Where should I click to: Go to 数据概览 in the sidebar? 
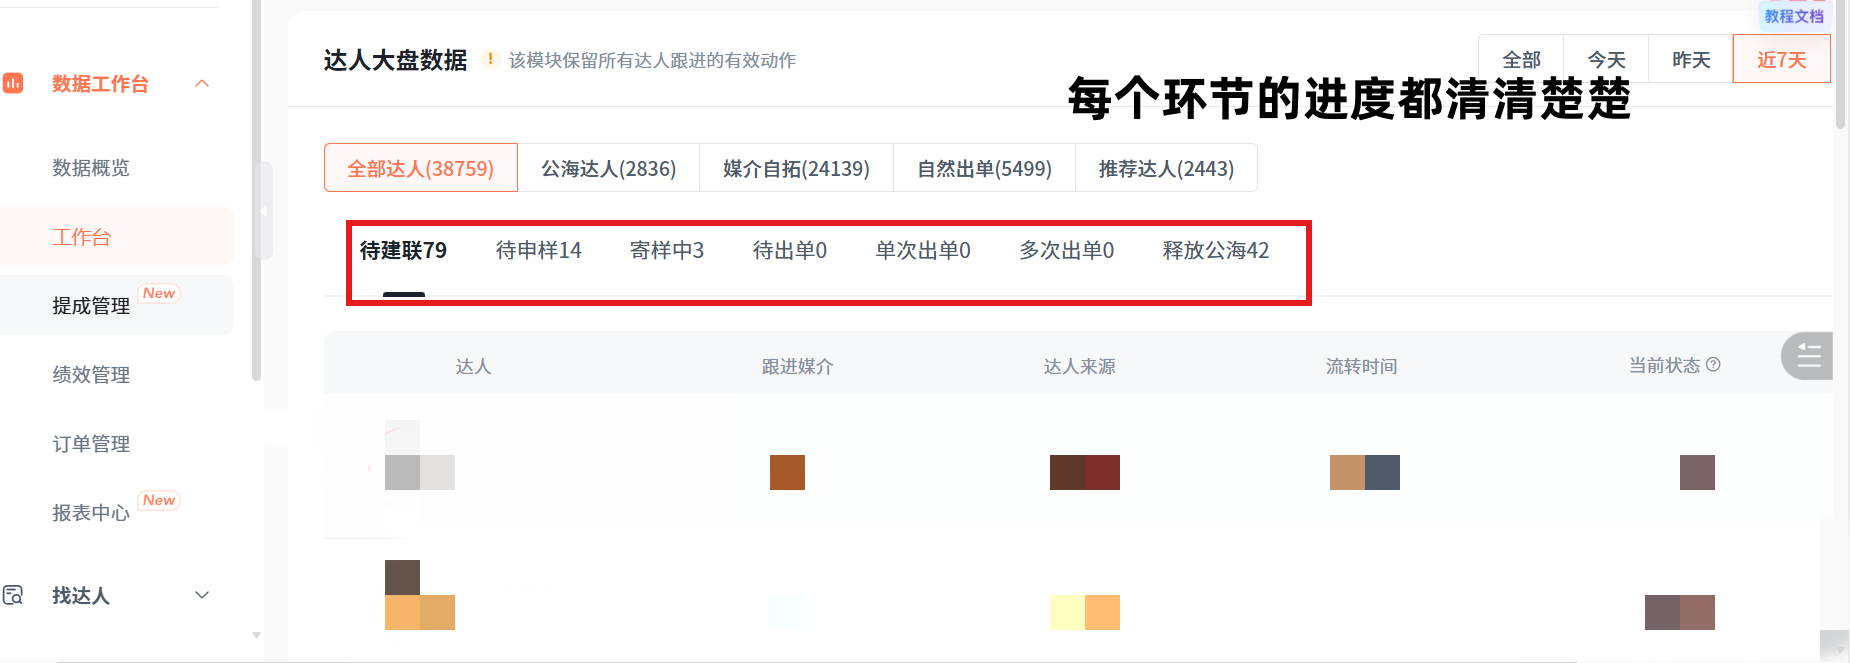pyautogui.click(x=91, y=168)
